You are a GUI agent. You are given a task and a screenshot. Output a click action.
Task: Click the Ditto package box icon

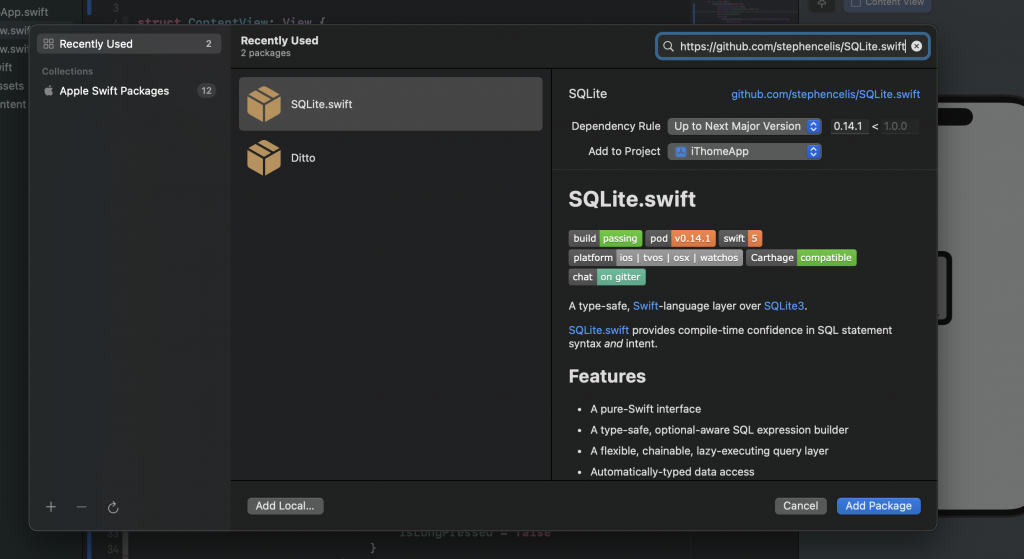pyautogui.click(x=264, y=158)
